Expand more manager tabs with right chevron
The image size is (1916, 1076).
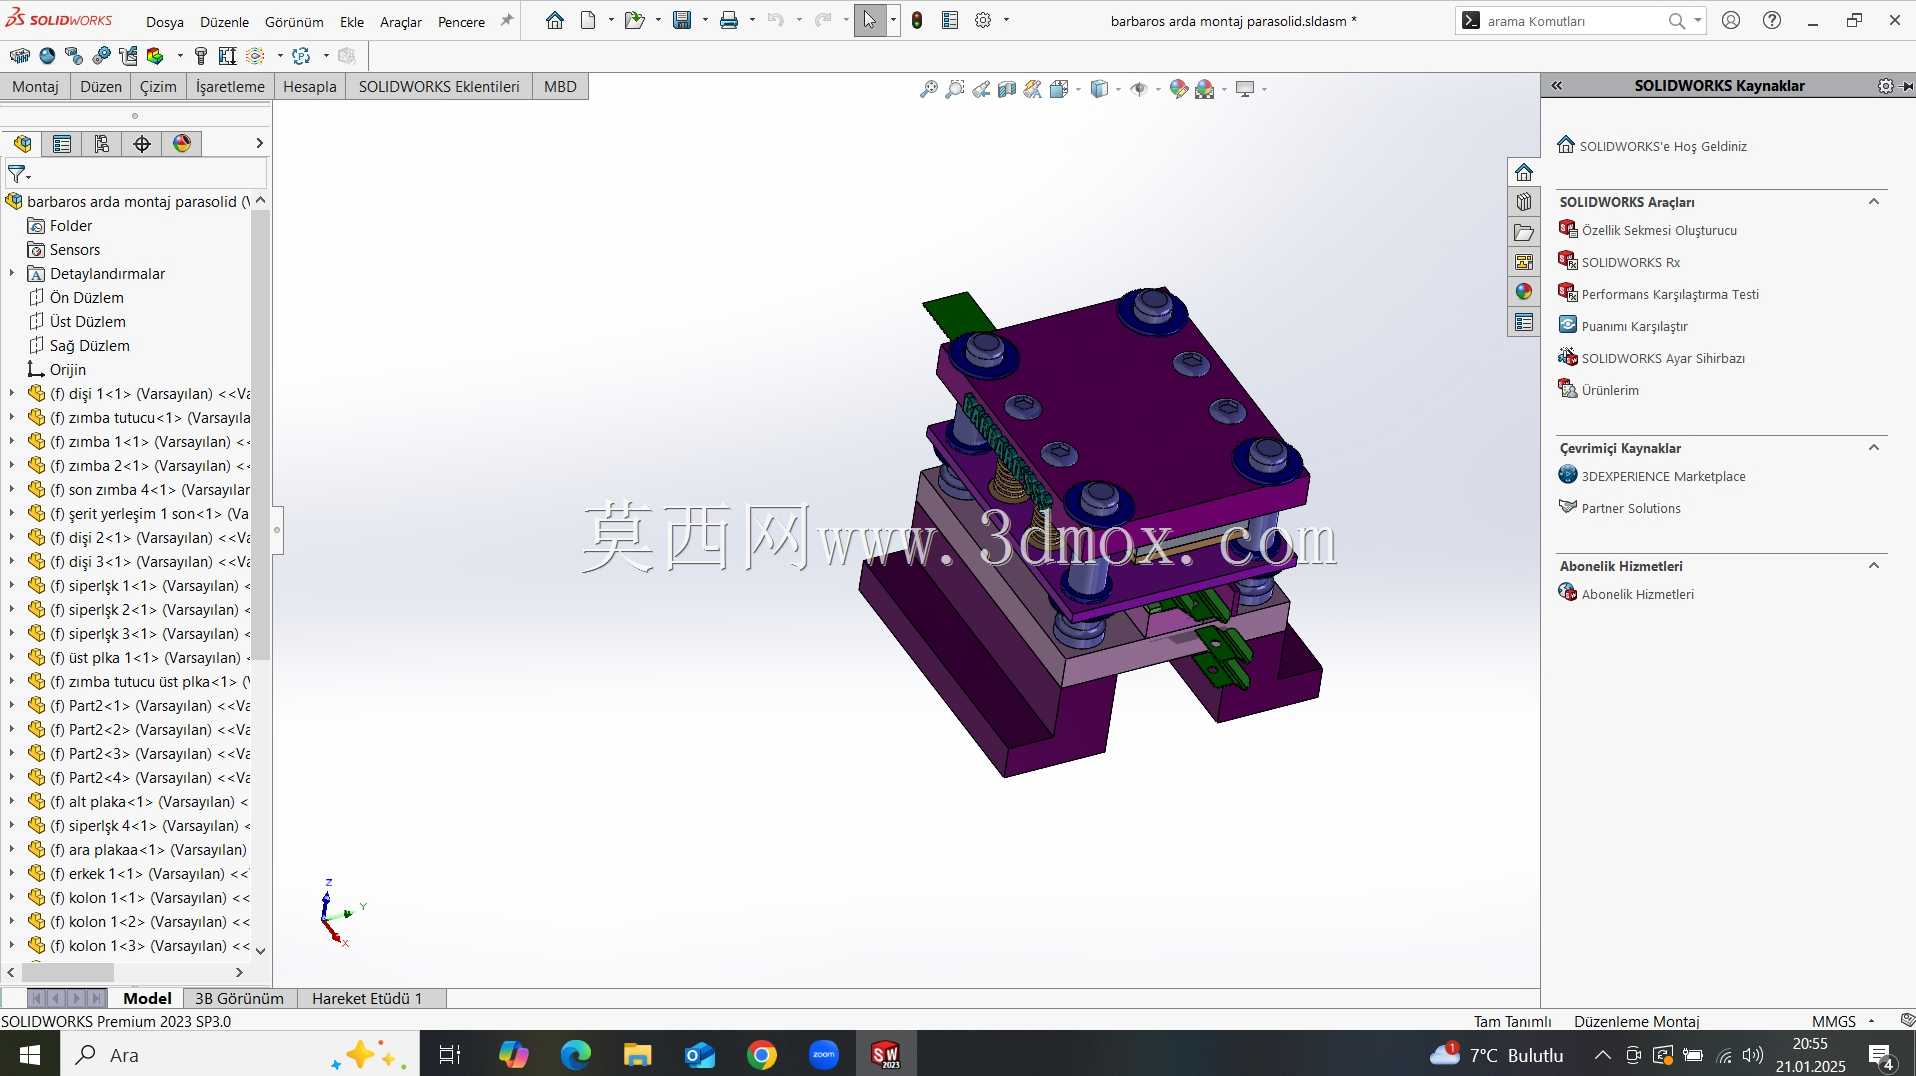[259, 144]
